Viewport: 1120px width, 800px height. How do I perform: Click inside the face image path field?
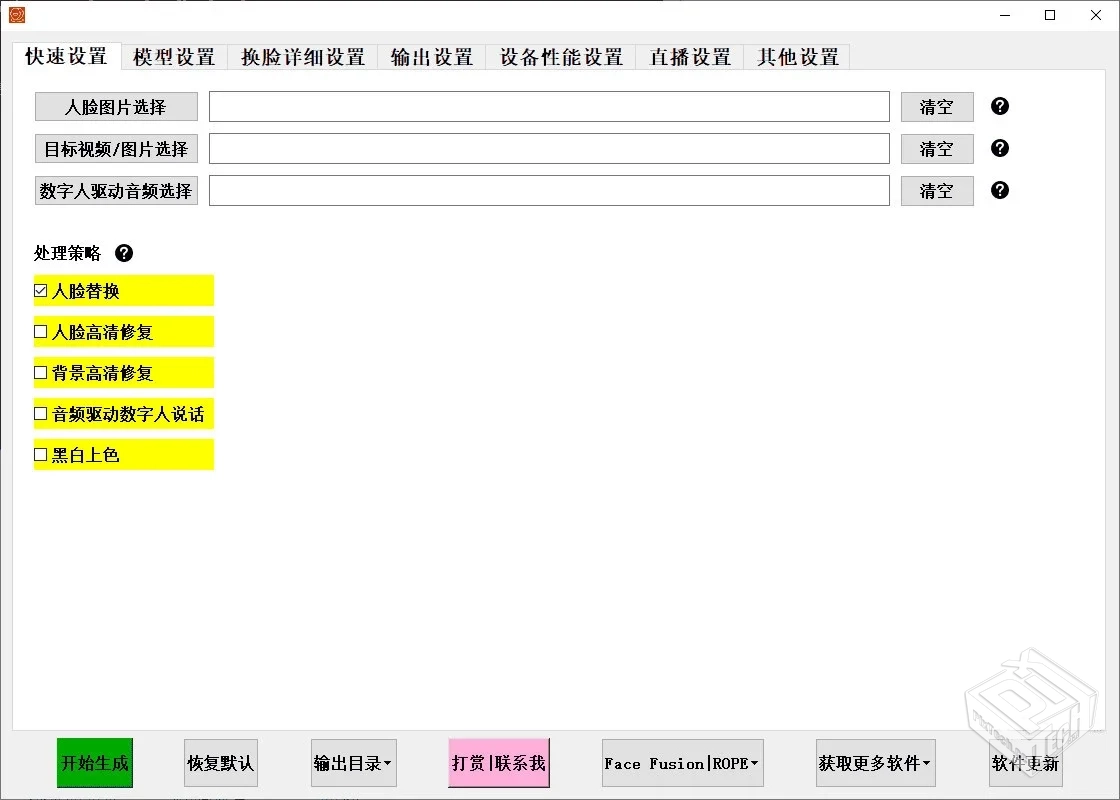point(548,106)
